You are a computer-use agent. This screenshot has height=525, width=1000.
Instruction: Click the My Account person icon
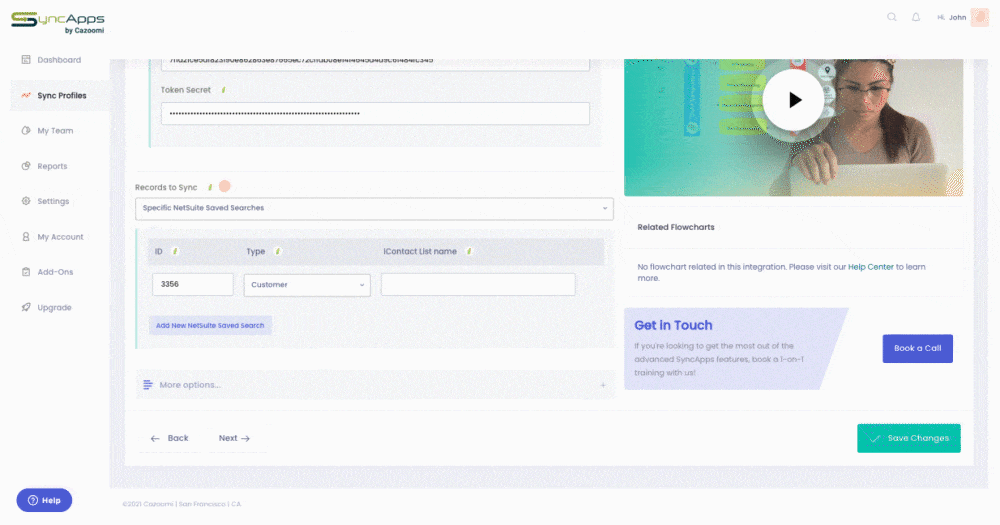pos(26,237)
